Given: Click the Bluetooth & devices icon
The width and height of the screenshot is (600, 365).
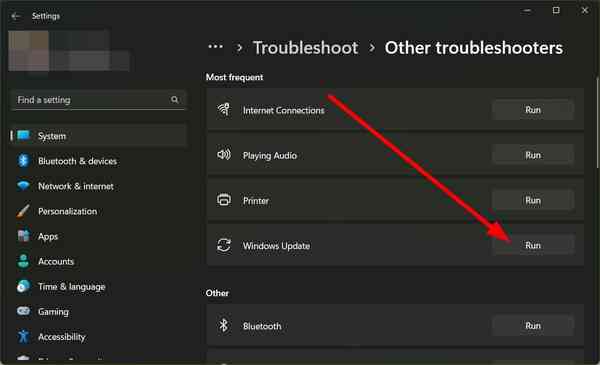Looking at the screenshot, I should point(23,161).
